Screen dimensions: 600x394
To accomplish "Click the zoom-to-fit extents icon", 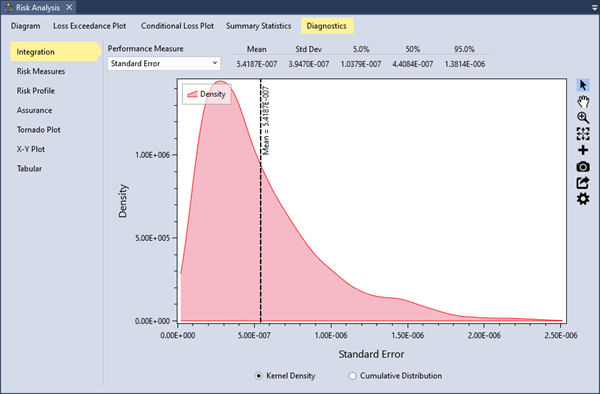I will 583,134.
